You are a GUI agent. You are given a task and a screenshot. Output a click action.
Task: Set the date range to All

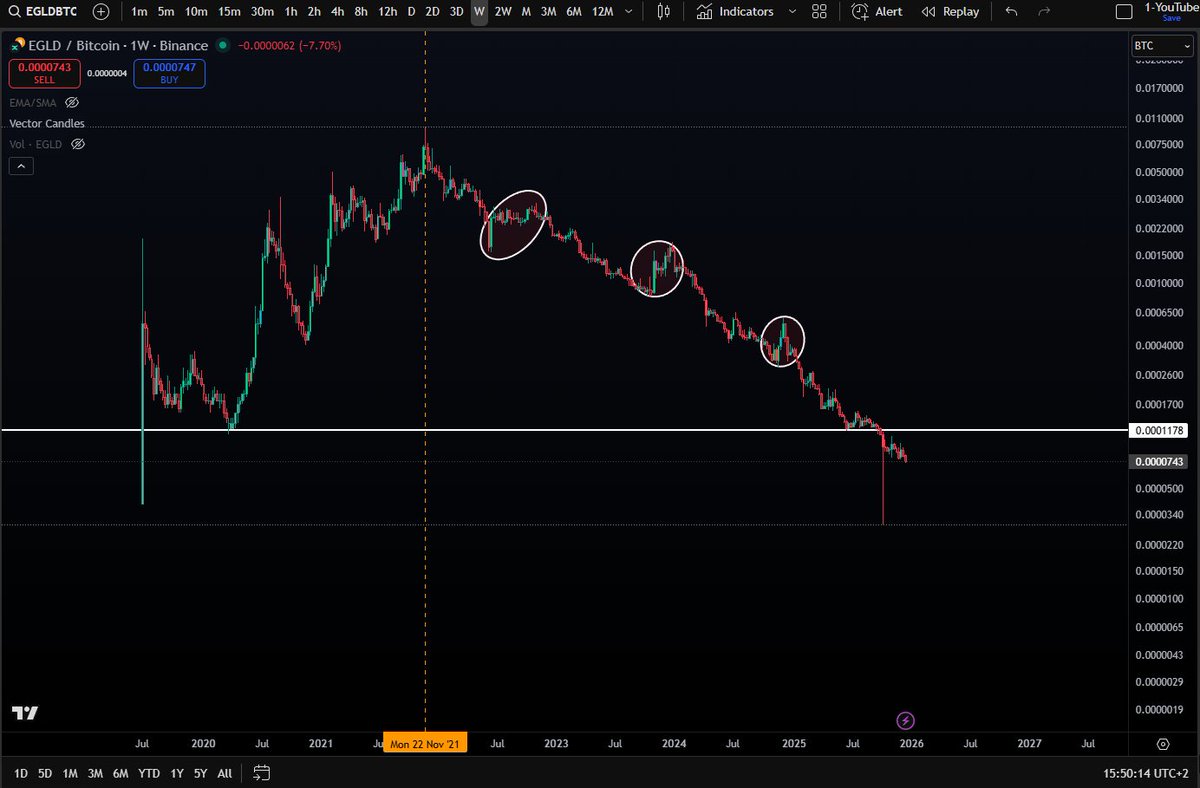click(225, 773)
